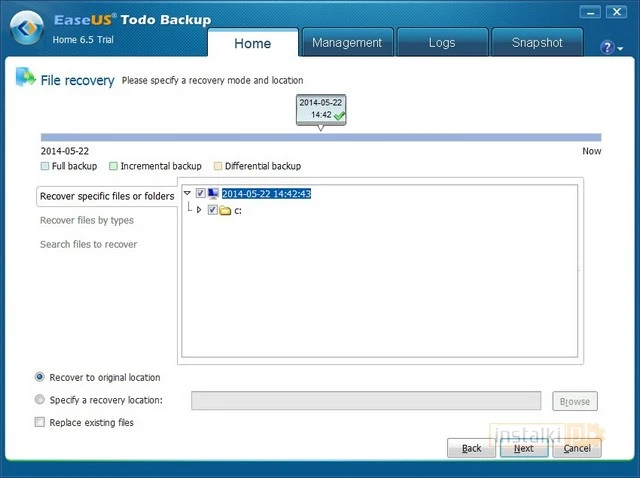Image resolution: width=640 pixels, height=478 pixels.
Task: Cancel the file recovery wizard
Action: coord(577,448)
